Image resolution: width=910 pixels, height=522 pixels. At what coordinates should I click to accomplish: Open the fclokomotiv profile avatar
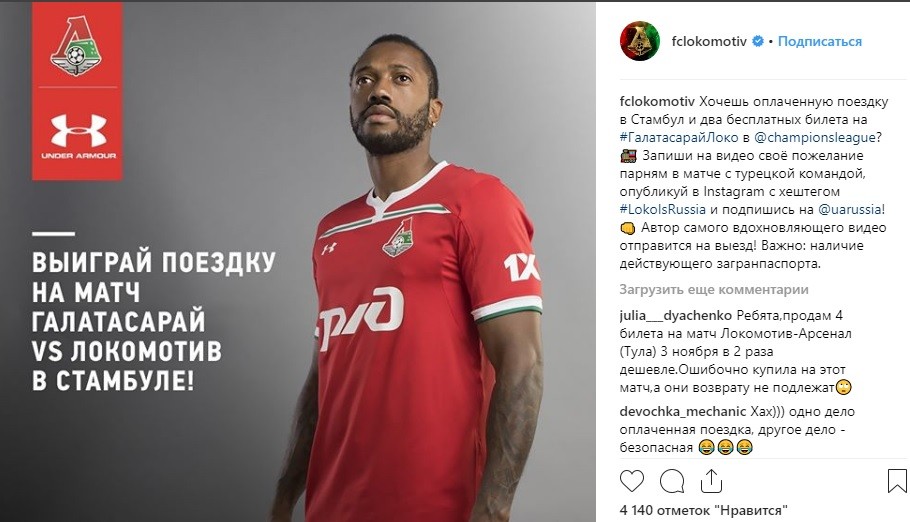(640, 41)
